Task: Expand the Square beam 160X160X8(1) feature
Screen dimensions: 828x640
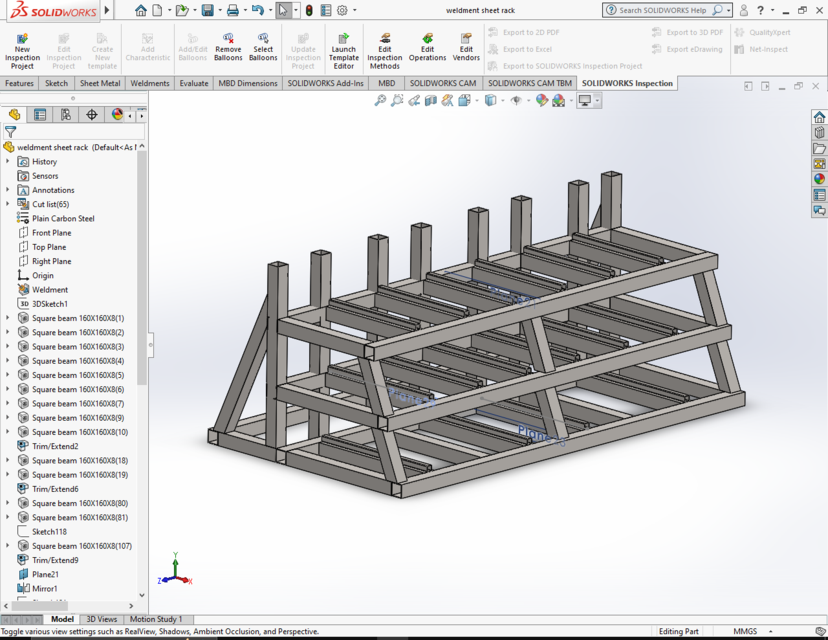Action: pyautogui.click(x=7, y=318)
